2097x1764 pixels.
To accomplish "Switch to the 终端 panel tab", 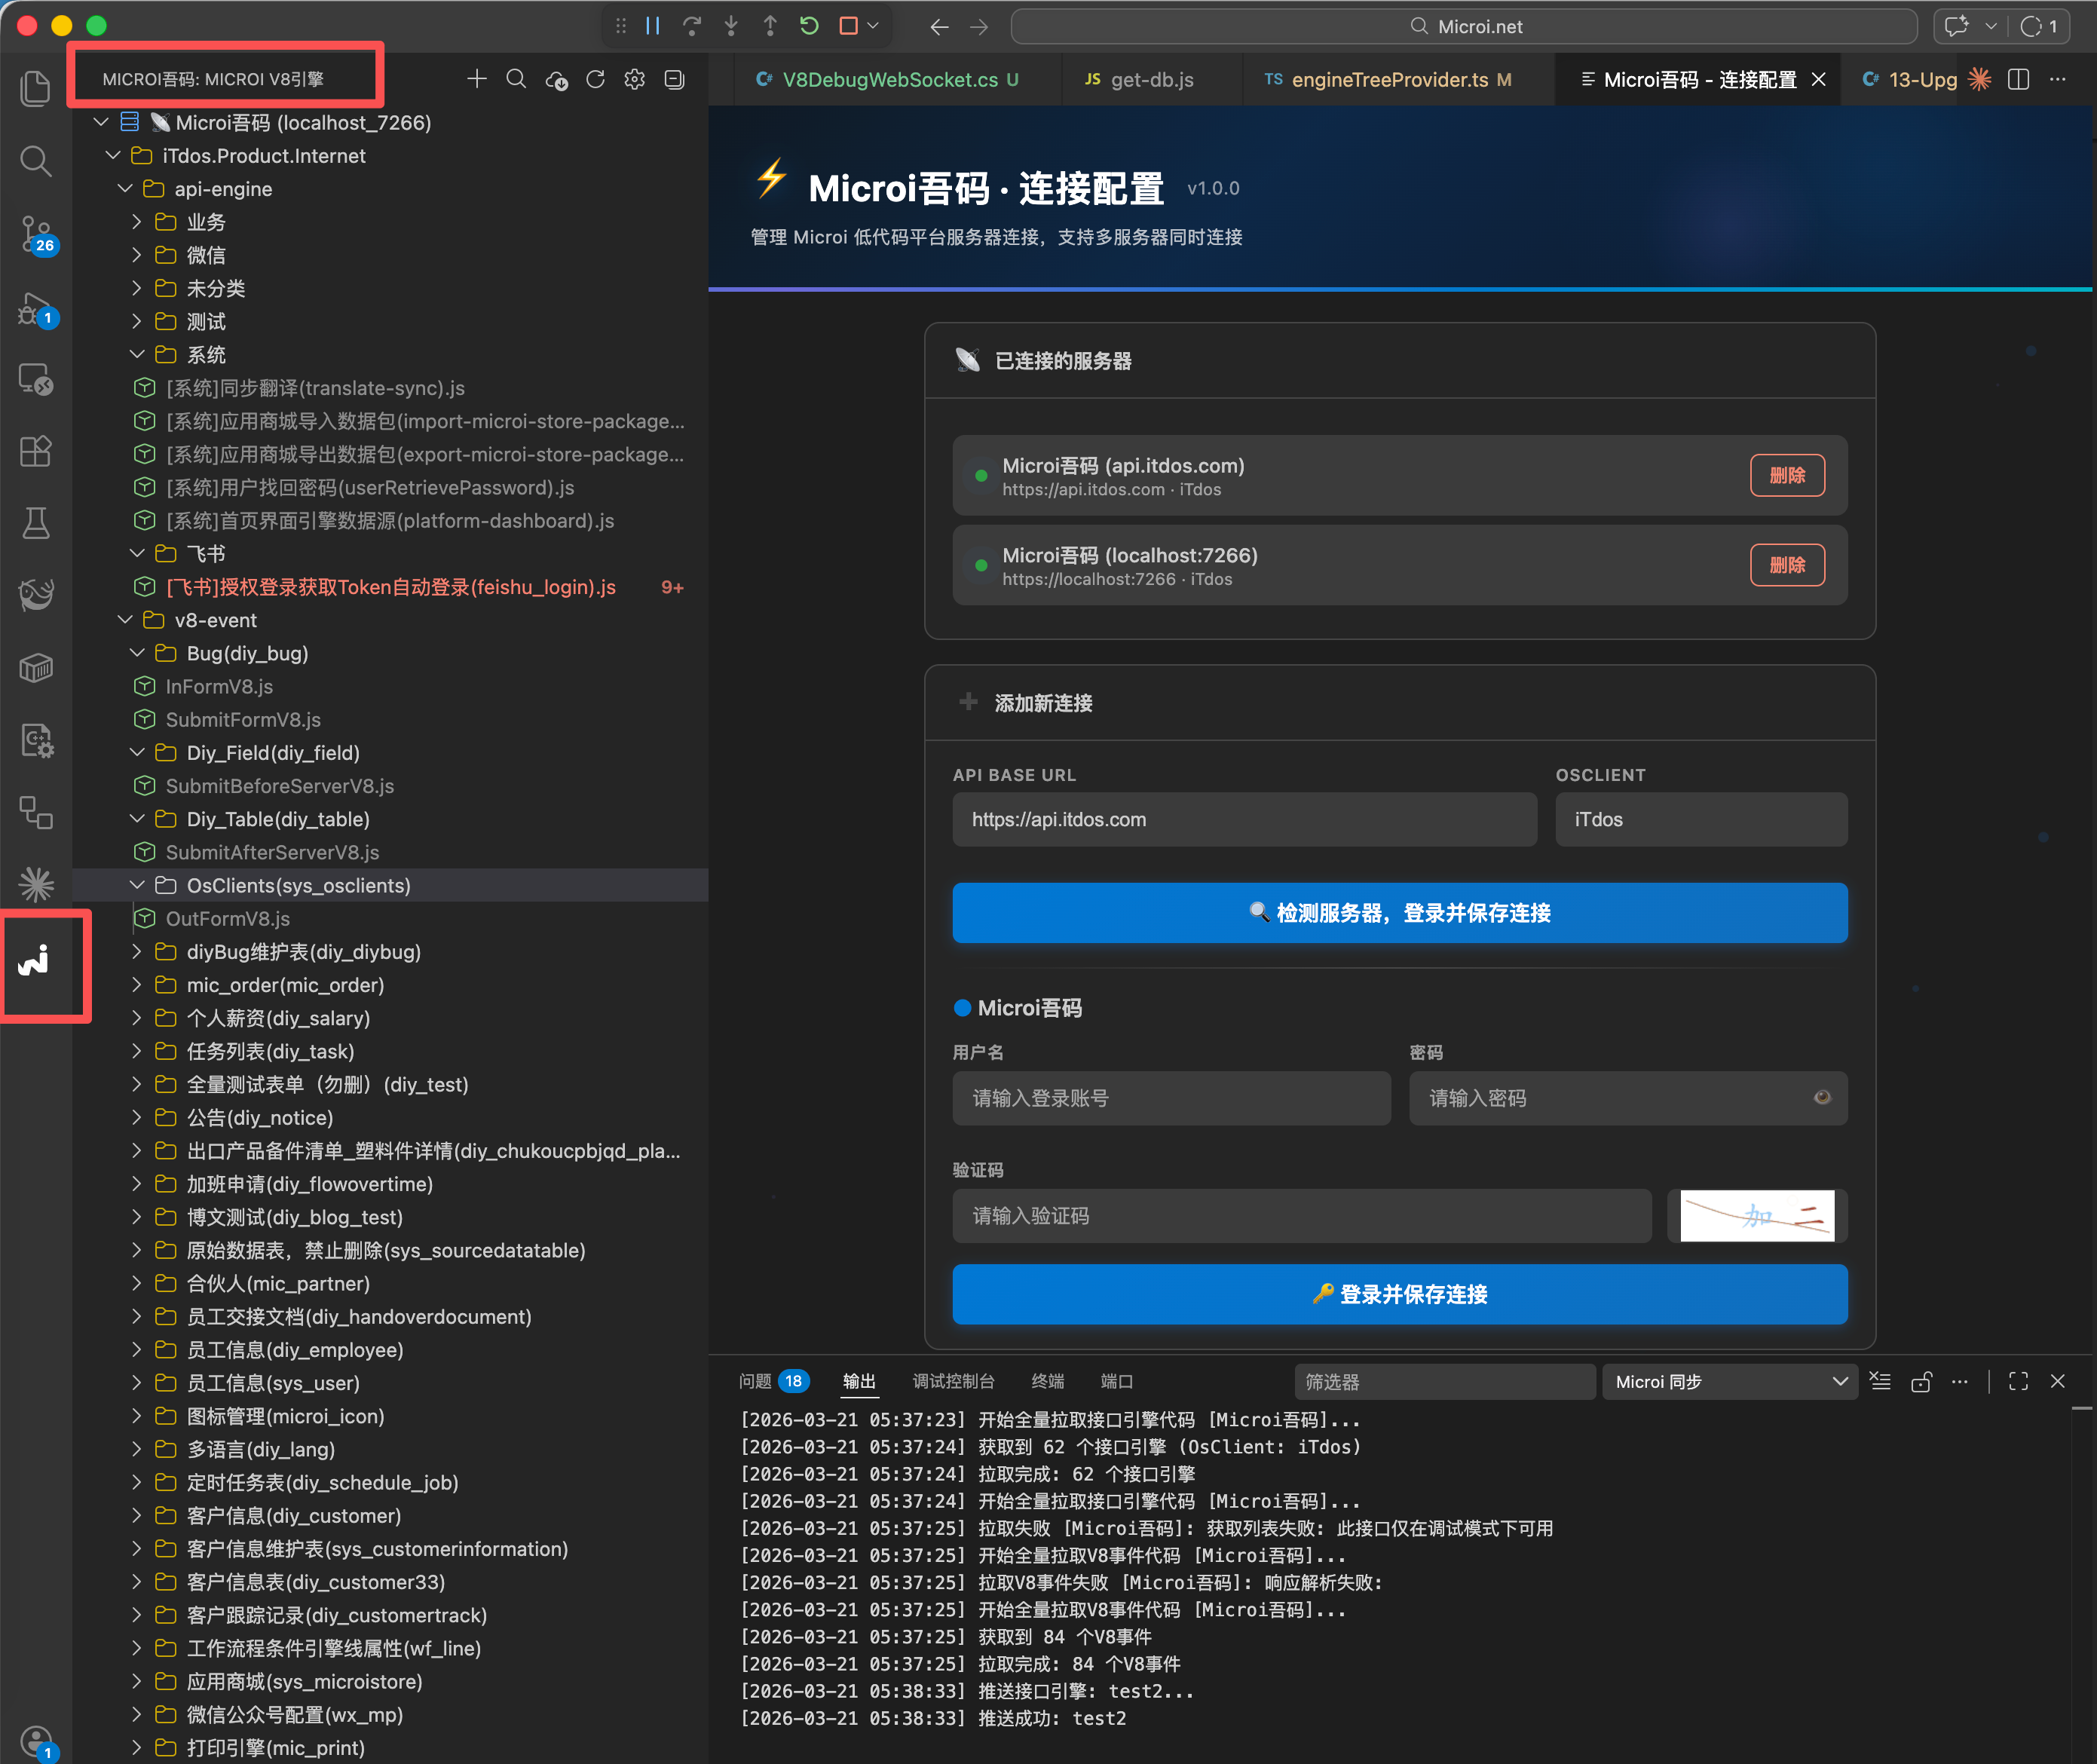I will coord(1047,1382).
